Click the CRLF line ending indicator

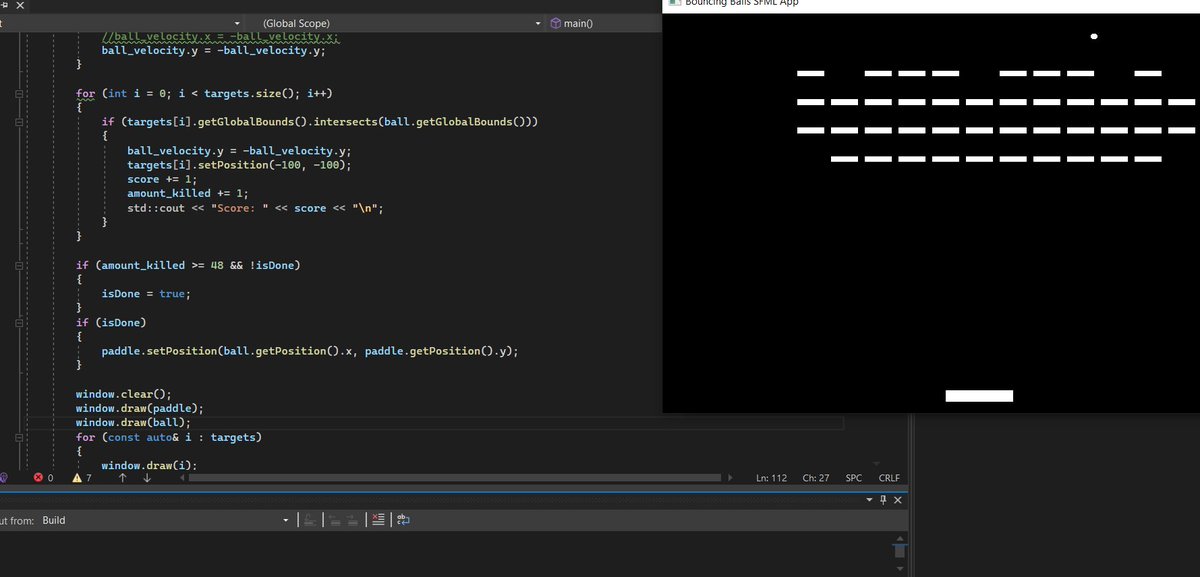pos(889,478)
